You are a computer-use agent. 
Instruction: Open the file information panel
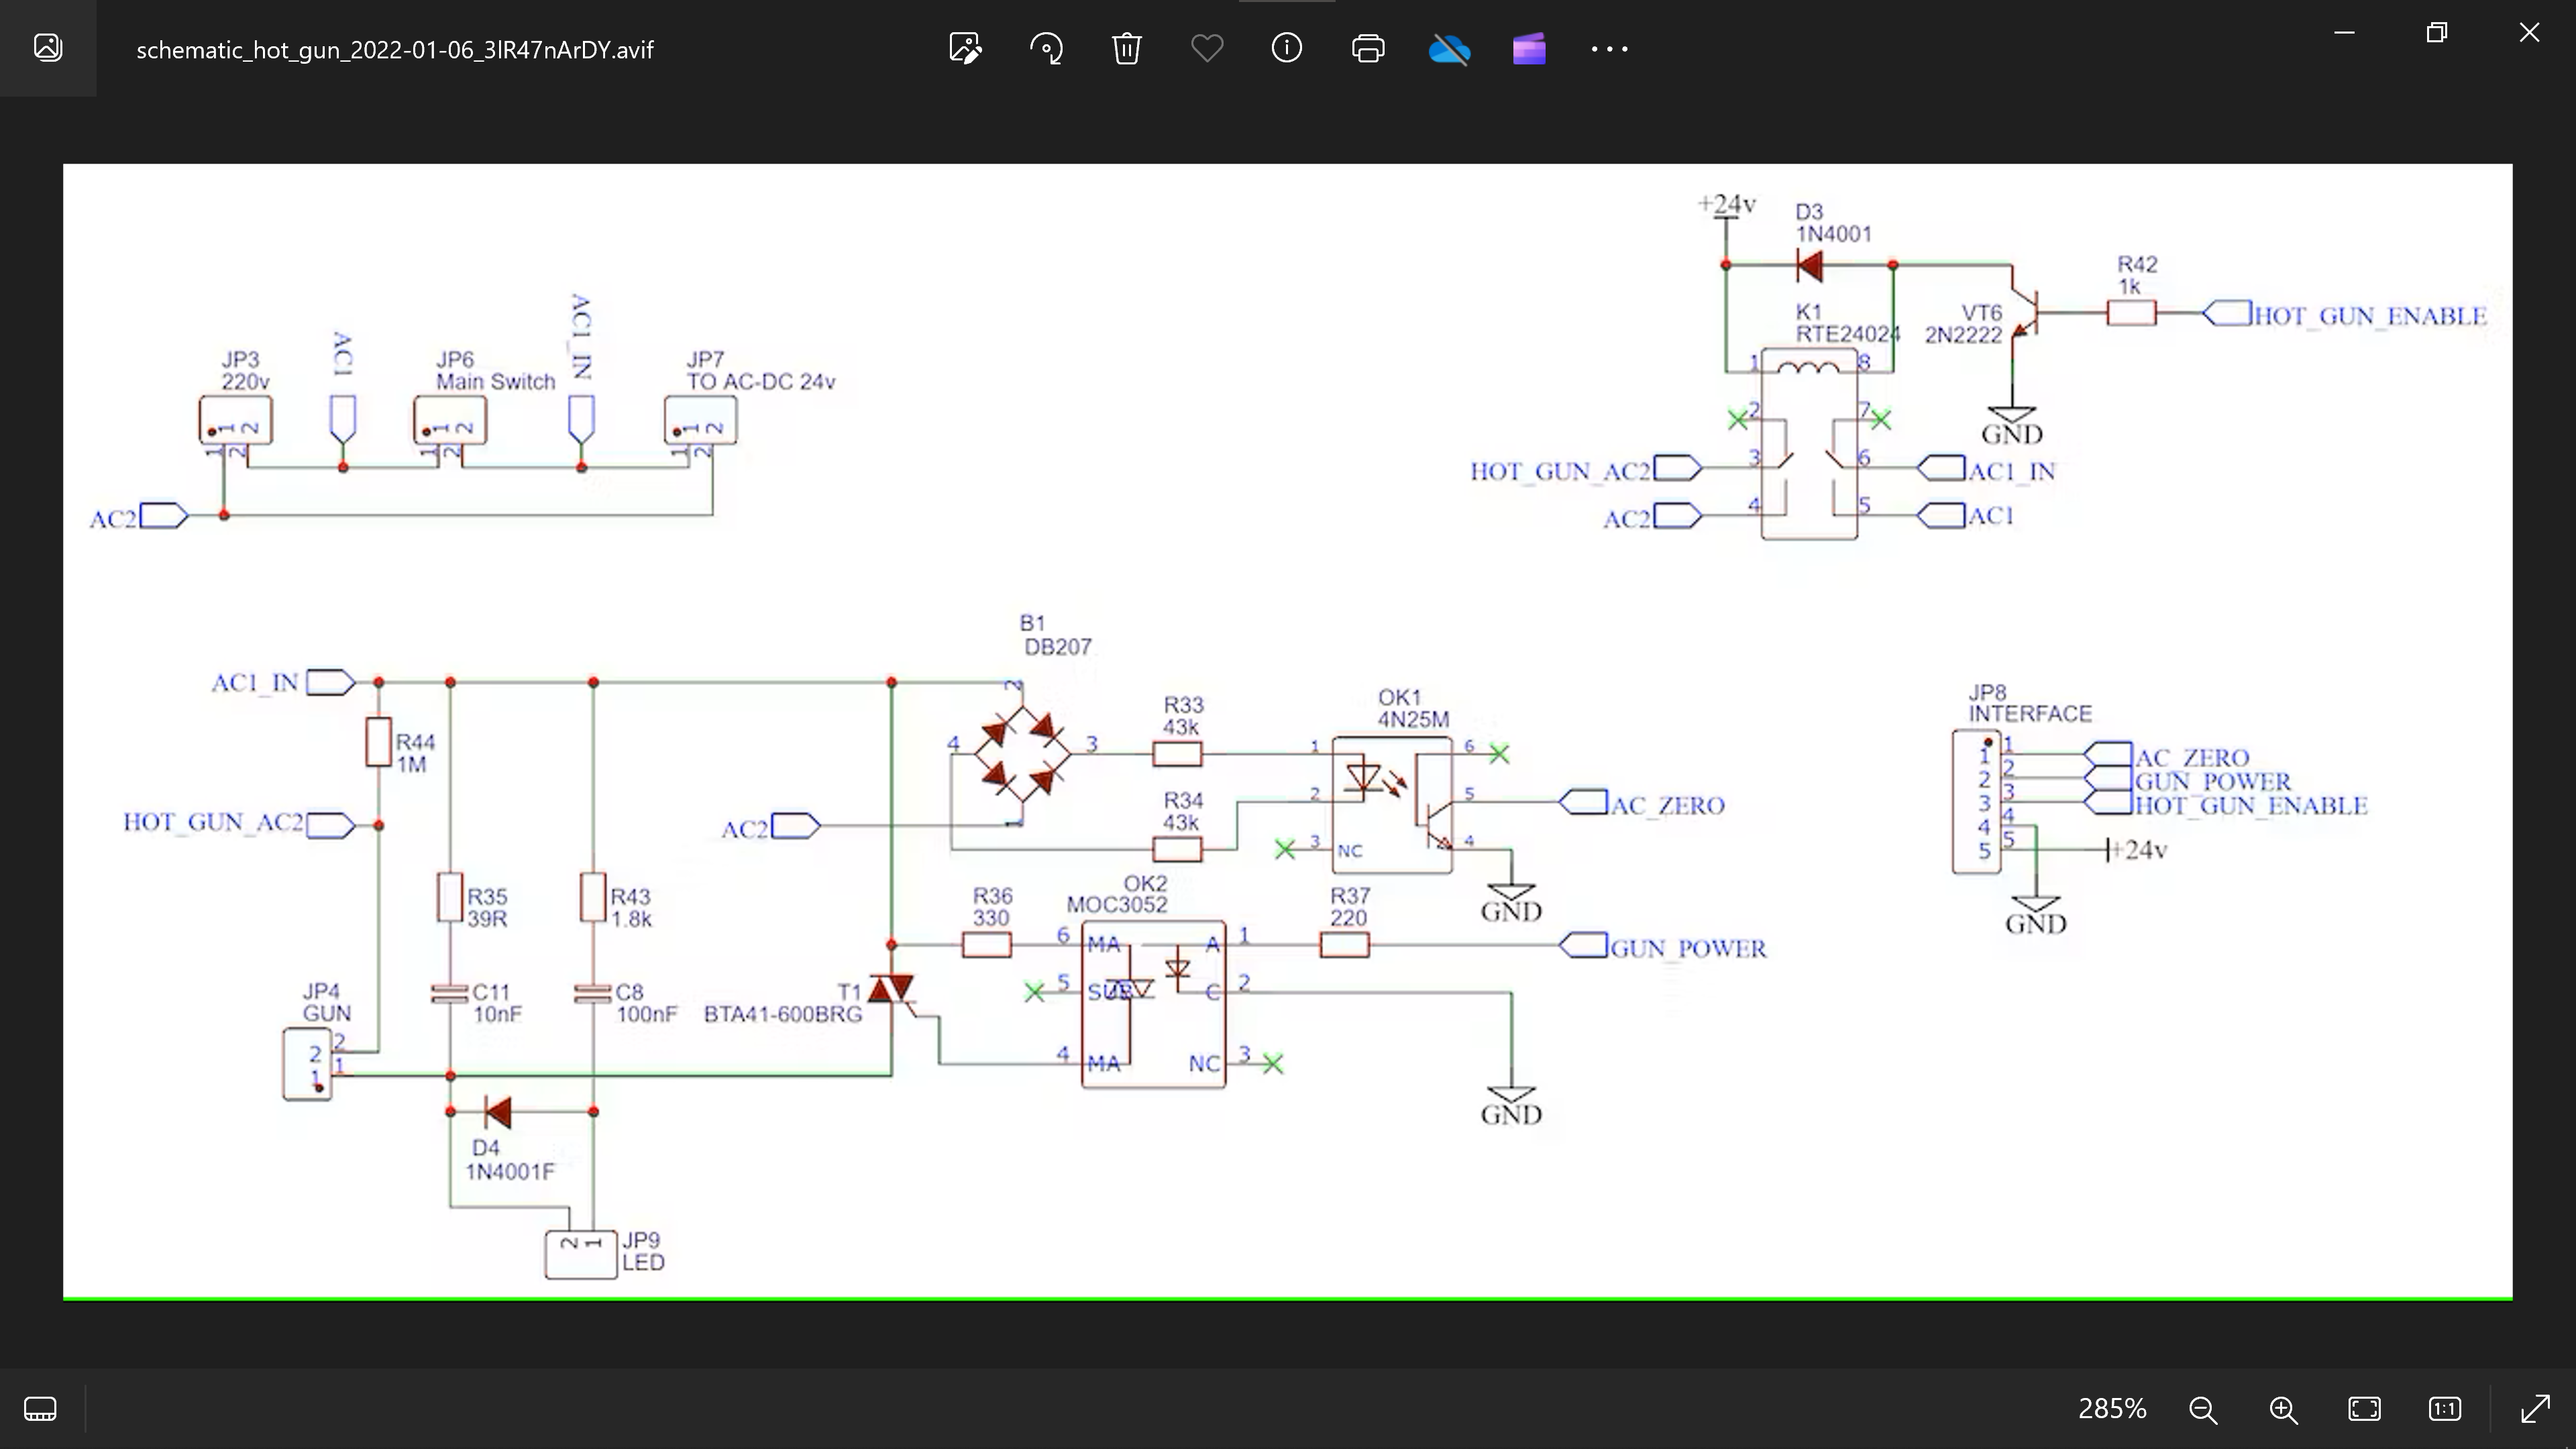(x=1287, y=48)
